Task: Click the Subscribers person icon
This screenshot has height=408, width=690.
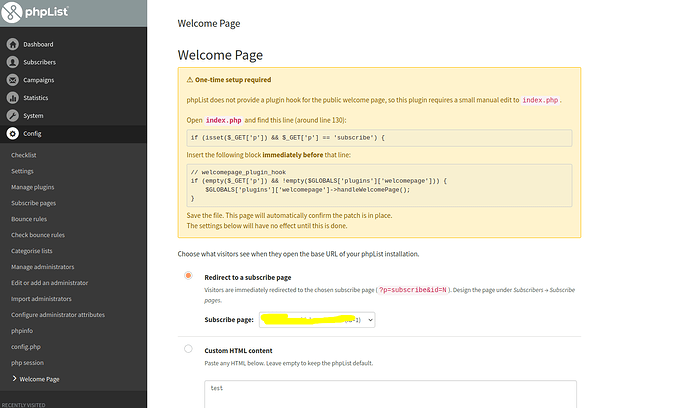Action: click(13, 62)
